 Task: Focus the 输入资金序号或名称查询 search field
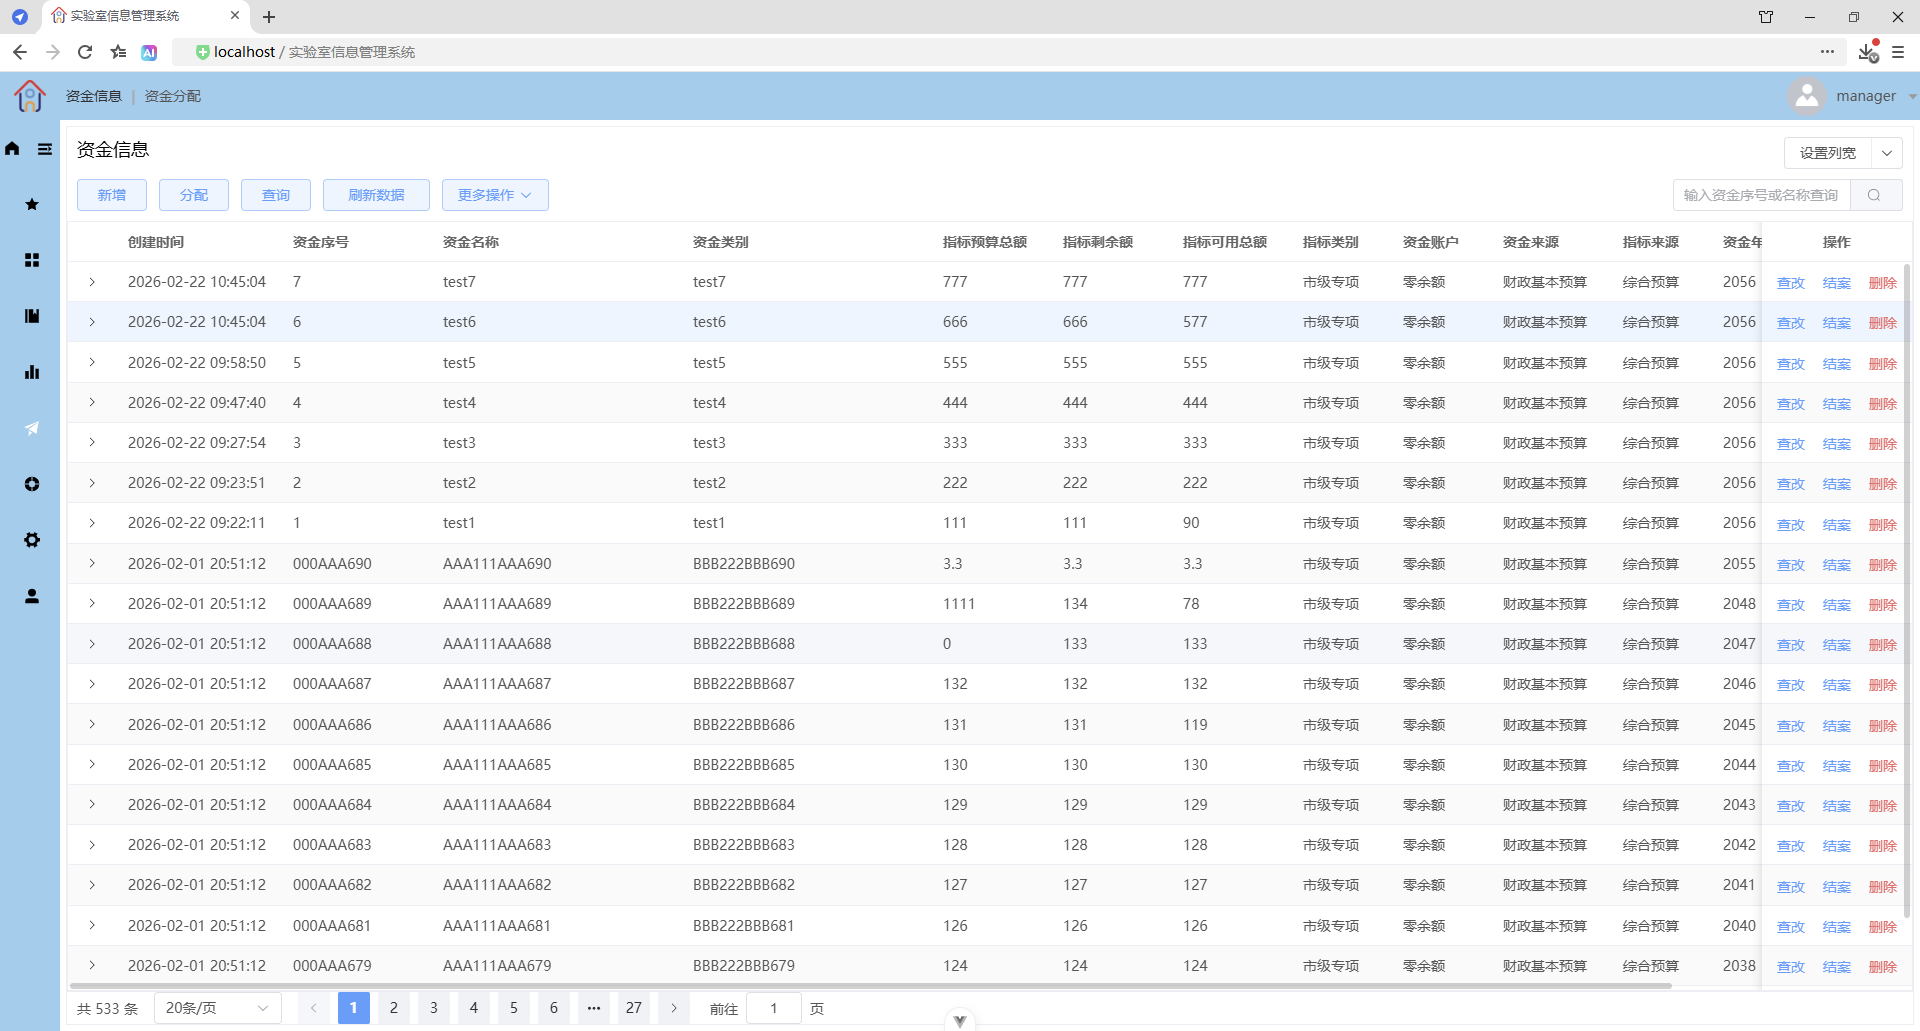click(x=1762, y=195)
